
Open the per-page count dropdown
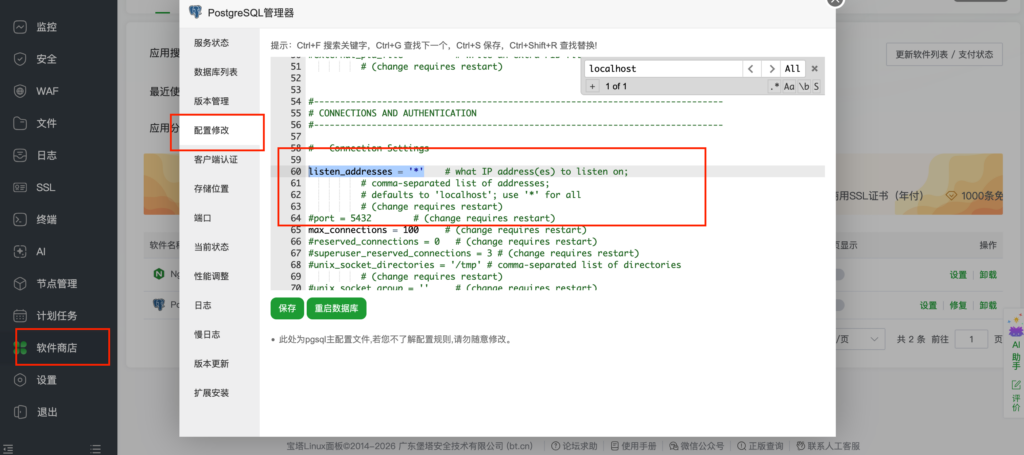861,339
